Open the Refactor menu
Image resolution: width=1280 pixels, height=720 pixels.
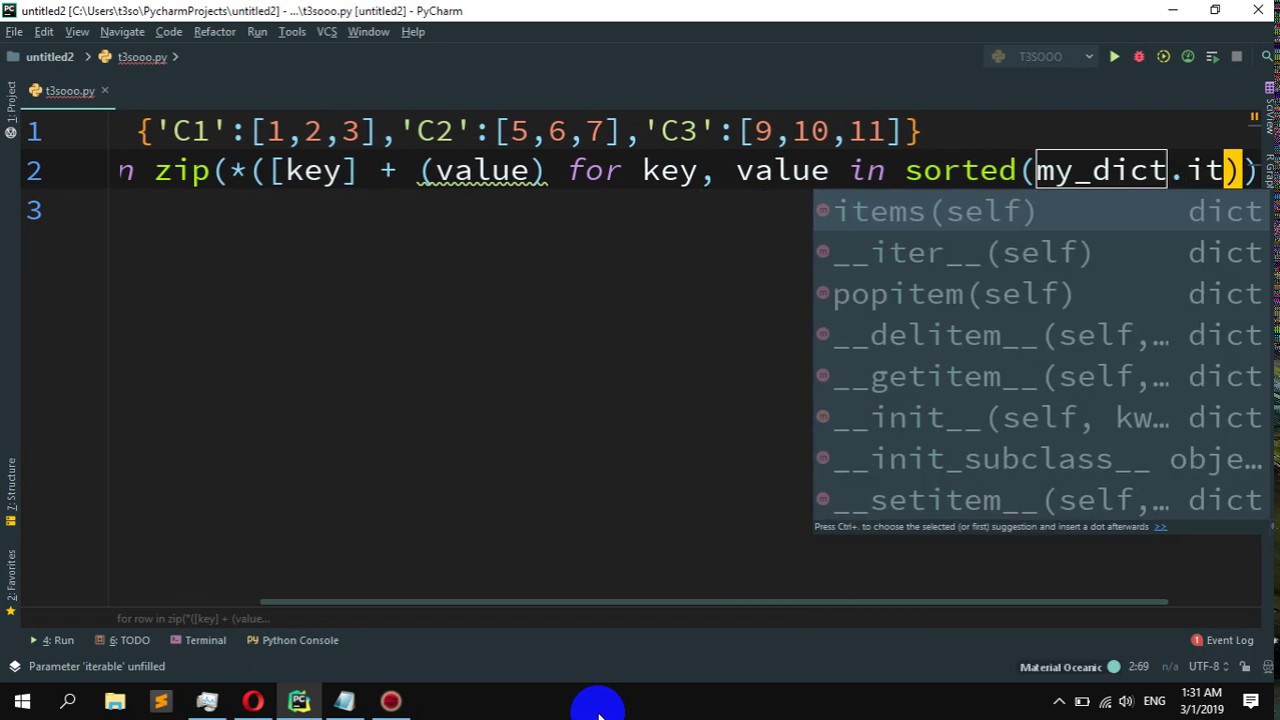(214, 32)
